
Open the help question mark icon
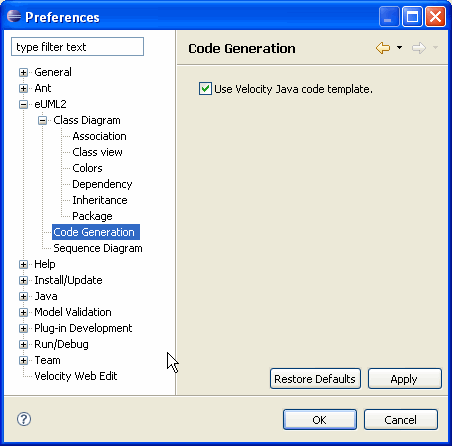tap(24, 419)
